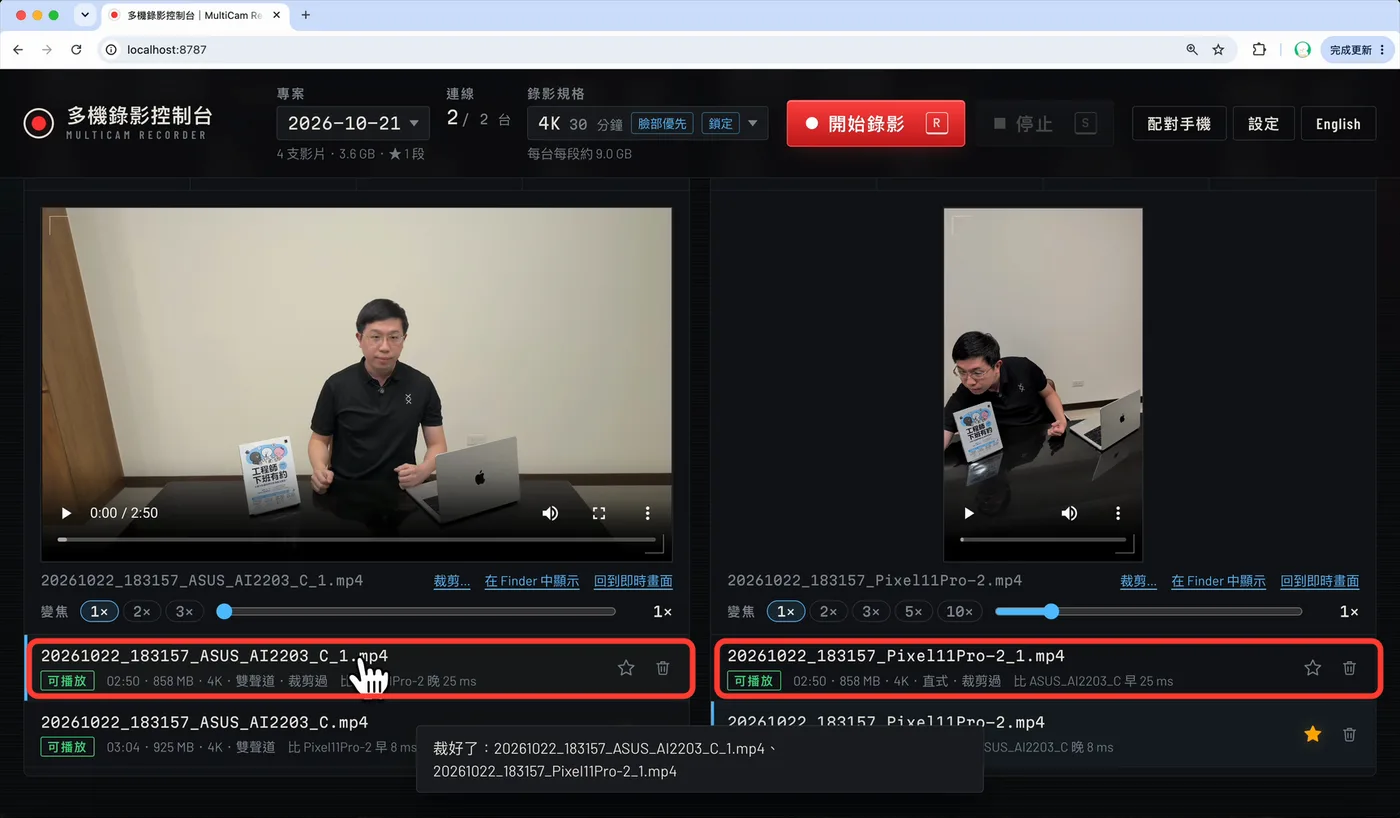1400x818 pixels.
Task: Select 10× zoom for Pixel camera
Action: pos(960,611)
